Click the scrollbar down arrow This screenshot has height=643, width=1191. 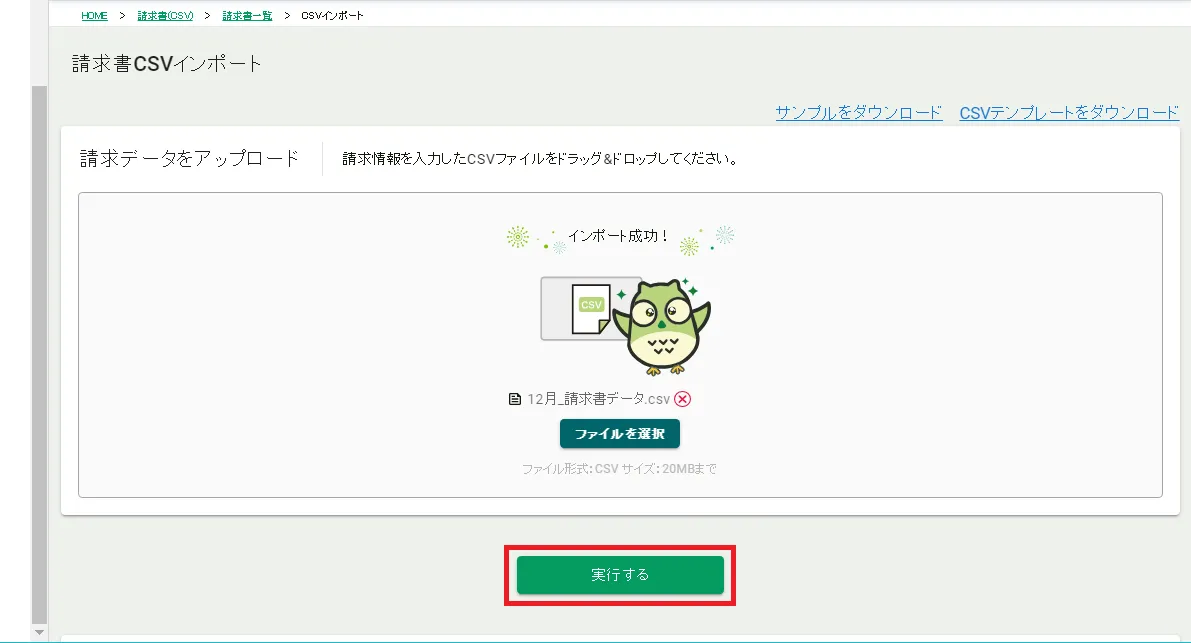(39, 632)
